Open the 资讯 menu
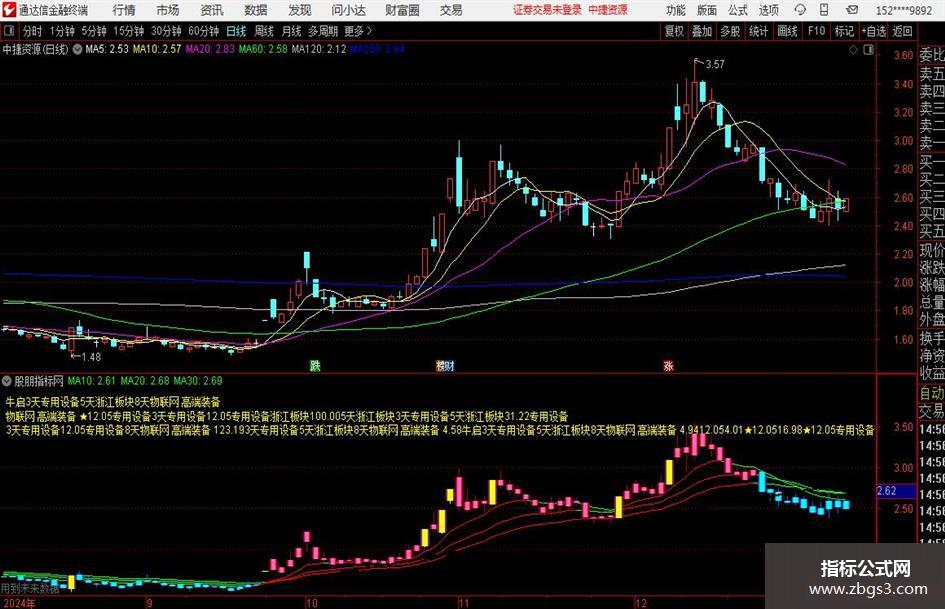945x609 pixels. tap(212, 10)
